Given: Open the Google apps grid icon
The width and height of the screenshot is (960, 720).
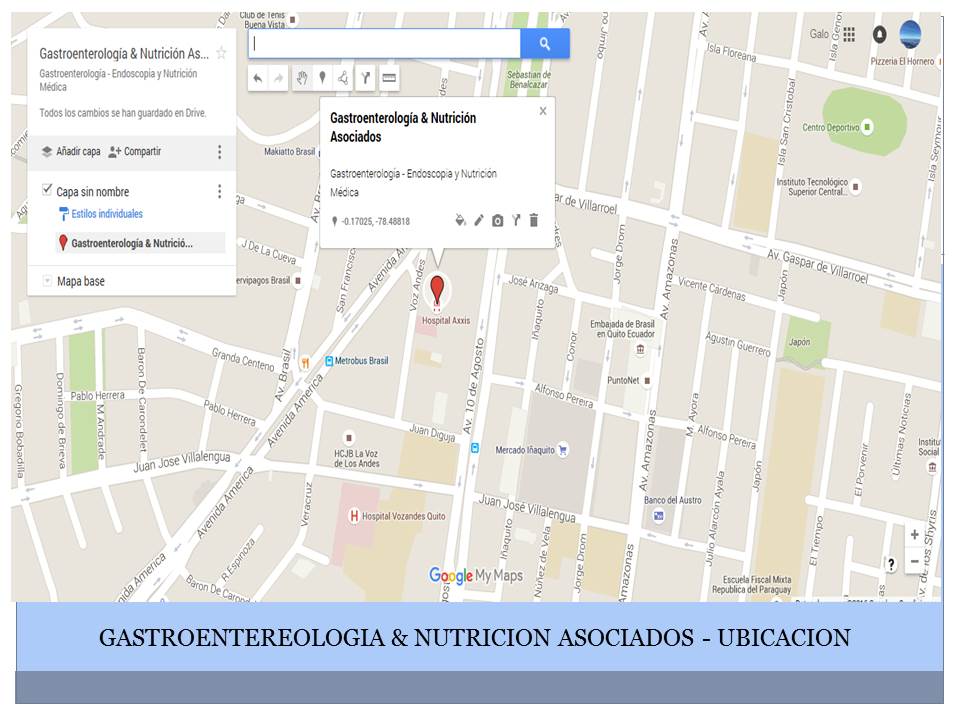Looking at the screenshot, I should point(849,34).
